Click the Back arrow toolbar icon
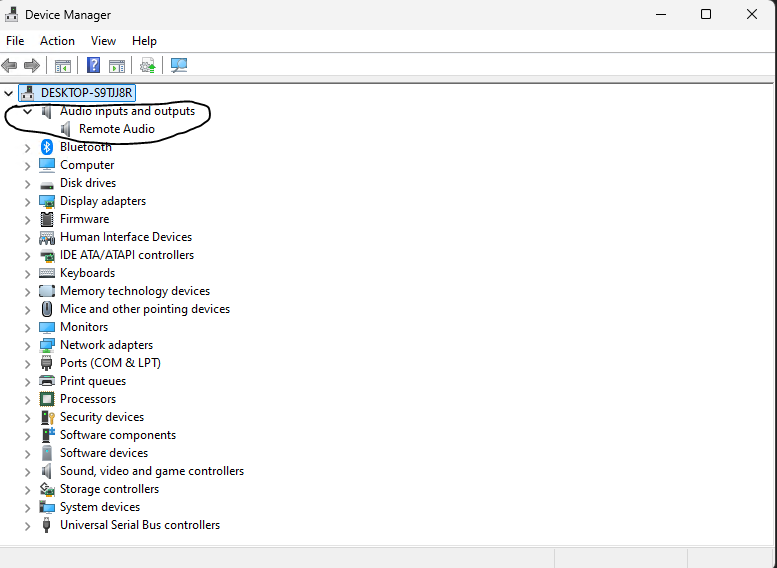This screenshot has height=568, width=777. (9, 65)
